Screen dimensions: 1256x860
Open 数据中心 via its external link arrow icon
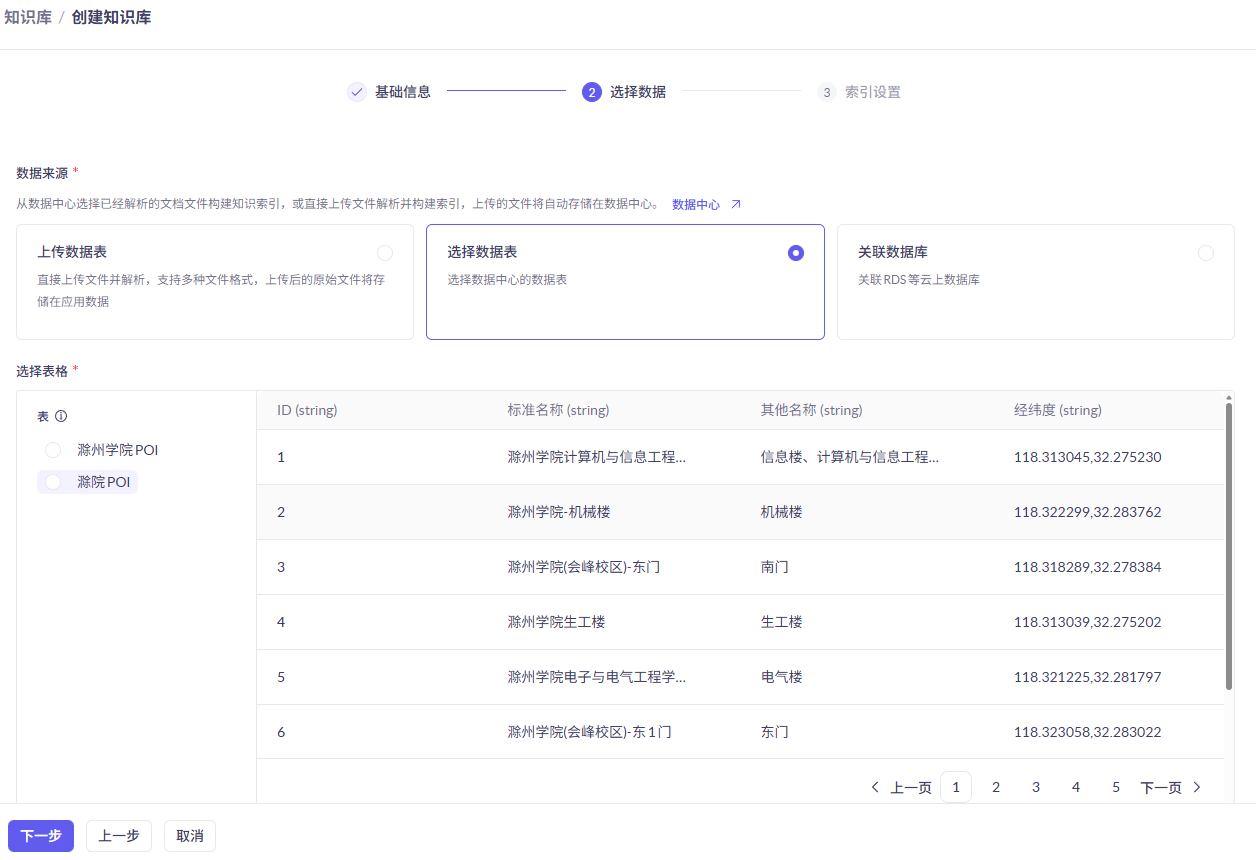[736, 203]
